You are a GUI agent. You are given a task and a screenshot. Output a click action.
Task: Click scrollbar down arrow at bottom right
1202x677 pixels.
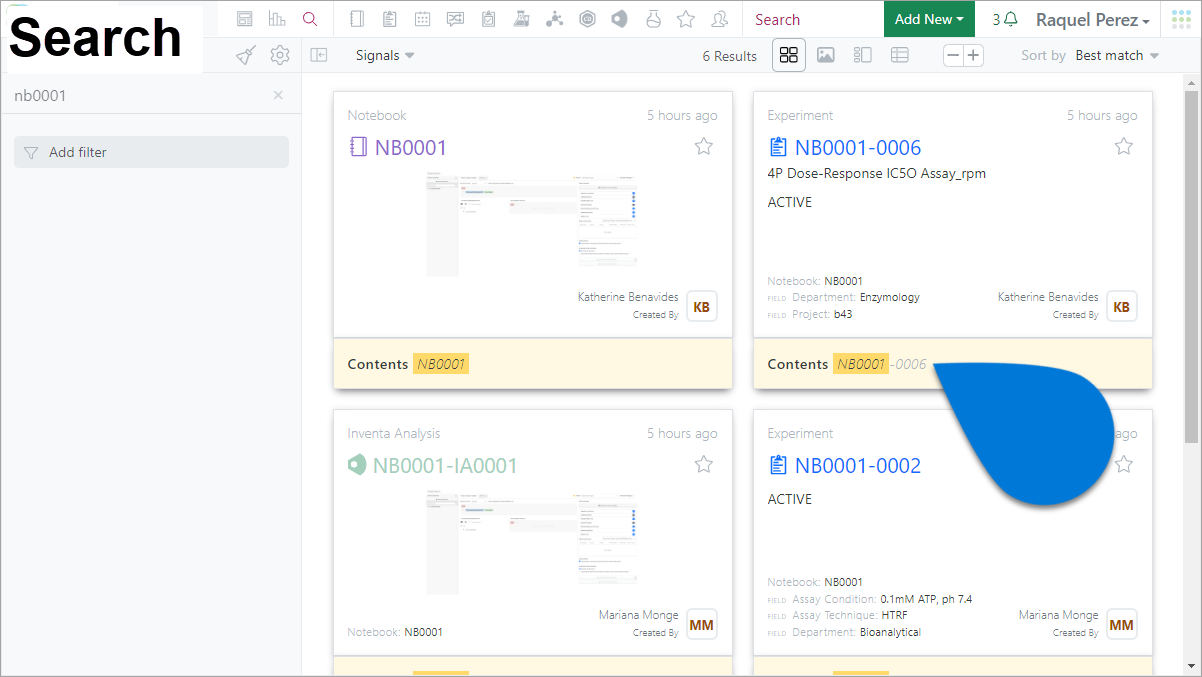(1191, 665)
